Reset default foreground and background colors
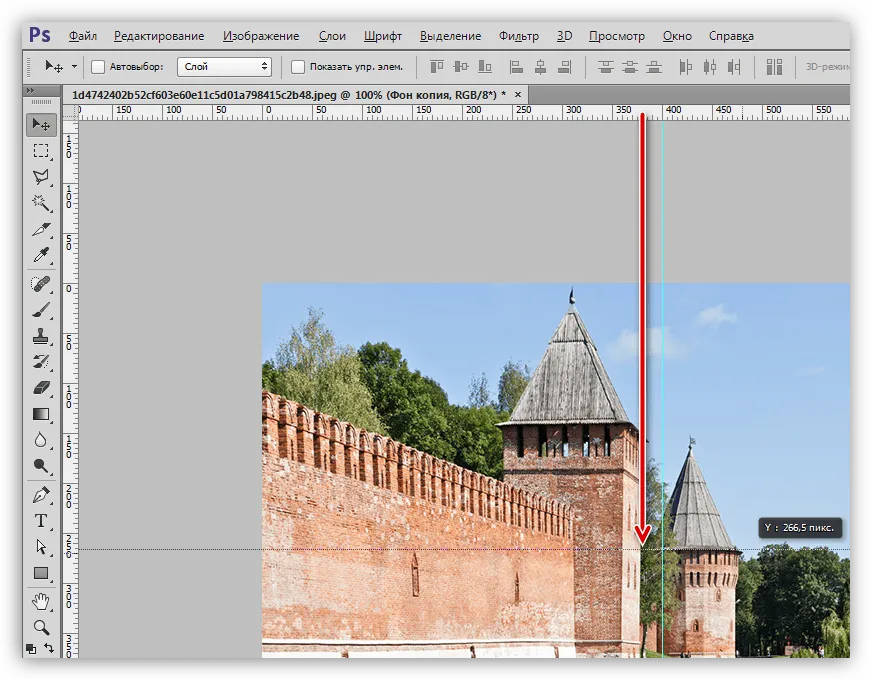The image size is (872, 680). 31,649
